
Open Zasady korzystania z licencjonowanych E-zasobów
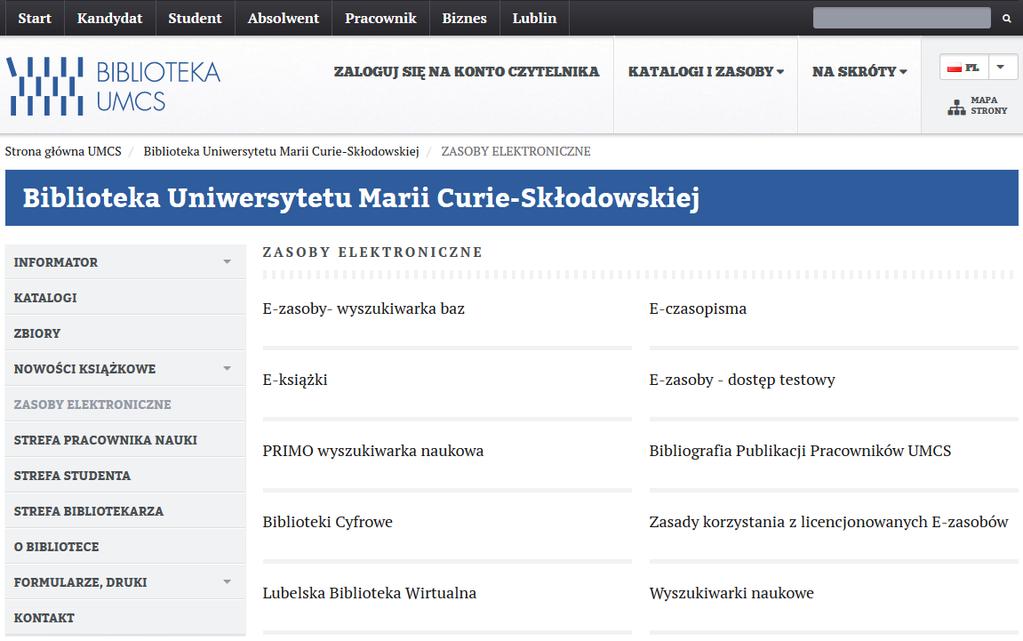(x=829, y=522)
